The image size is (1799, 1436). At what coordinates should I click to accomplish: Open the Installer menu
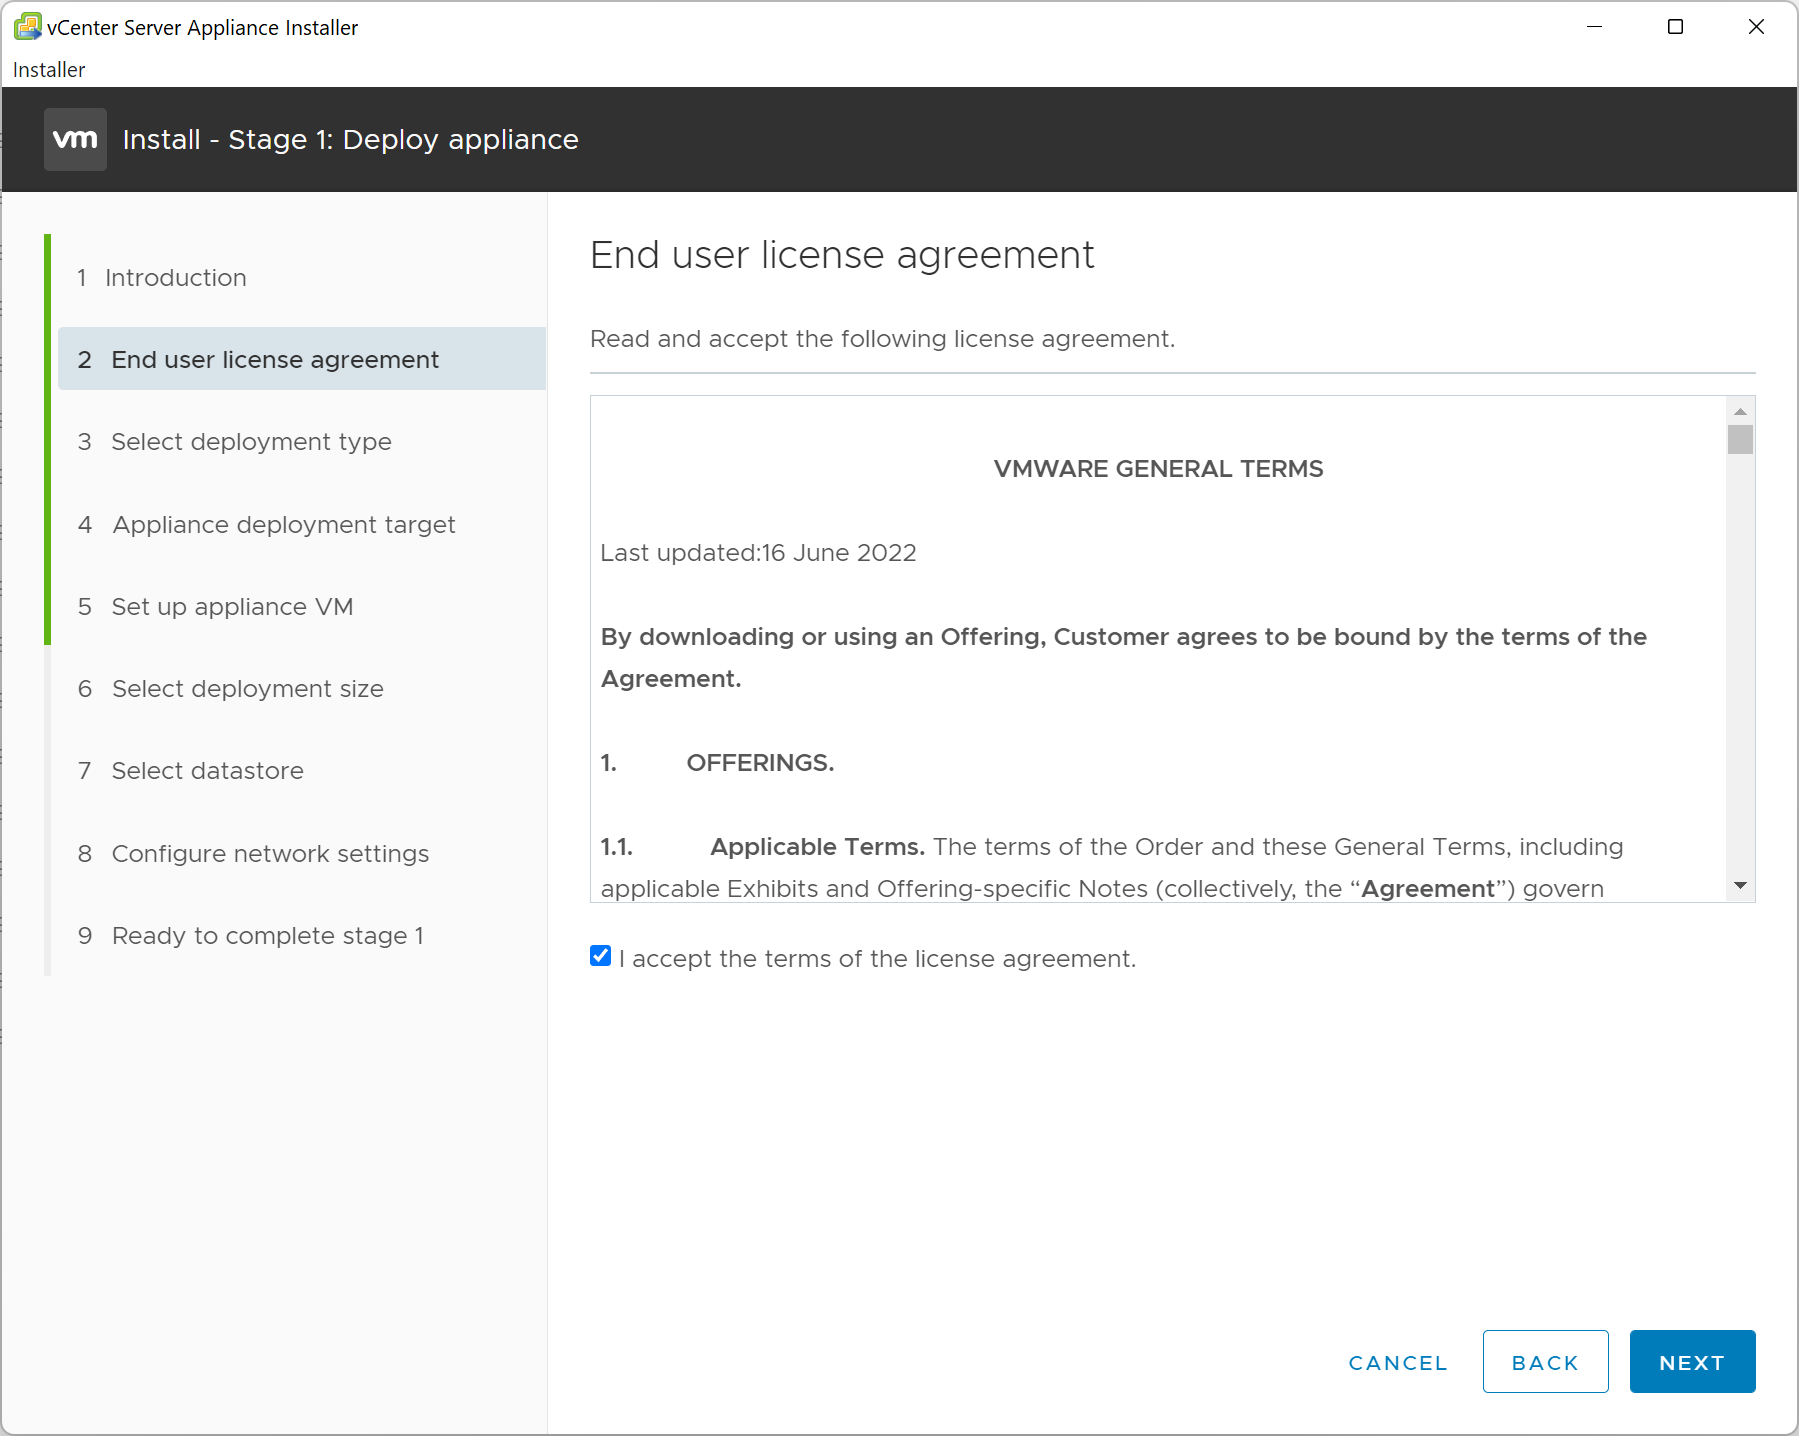click(x=48, y=69)
